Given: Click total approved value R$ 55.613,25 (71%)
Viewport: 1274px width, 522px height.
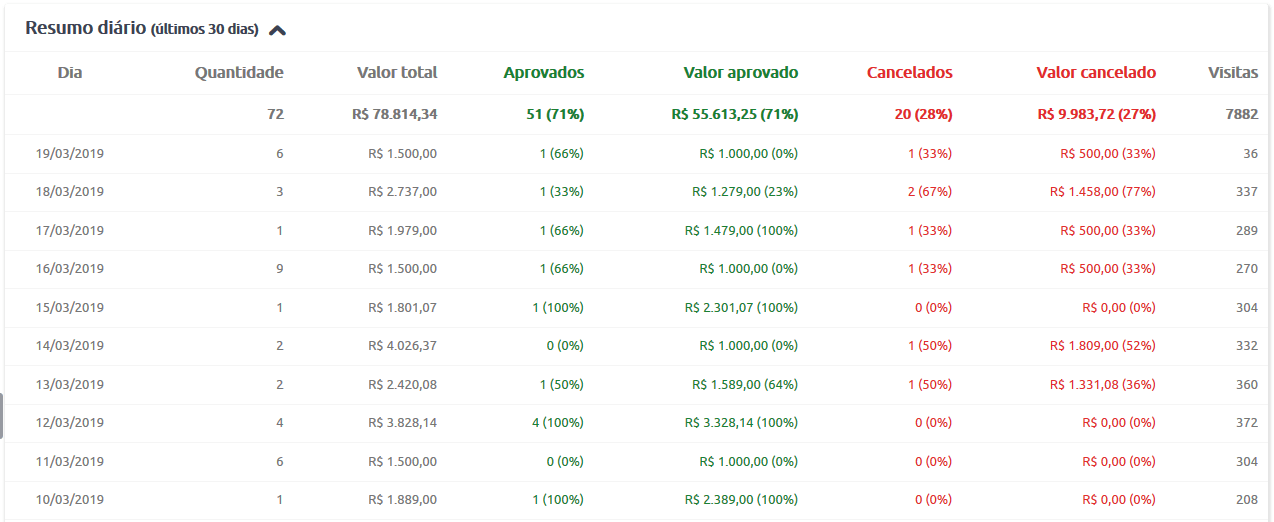Looking at the screenshot, I should (735, 114).
